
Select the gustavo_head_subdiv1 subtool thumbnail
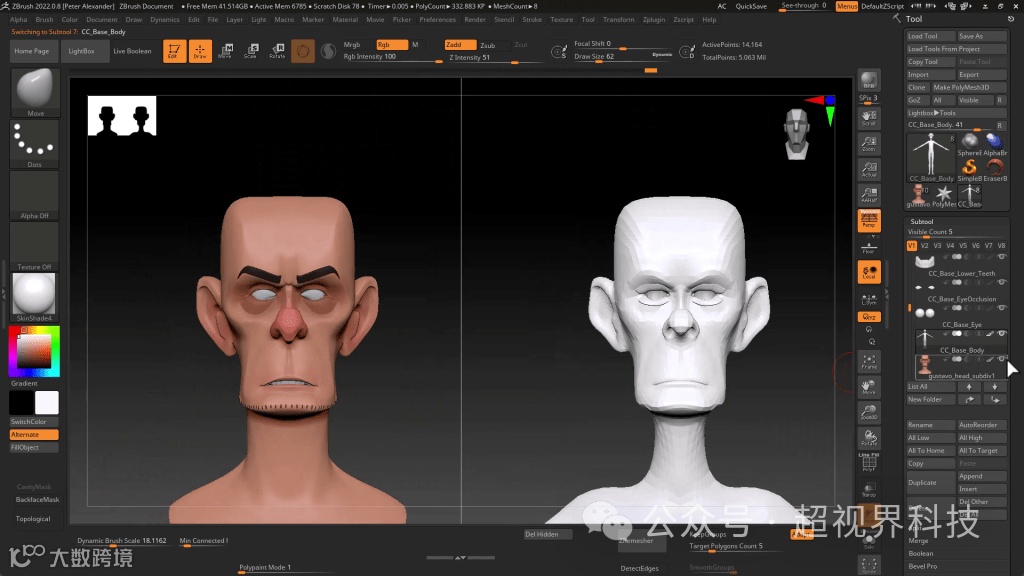pos(925,364)
